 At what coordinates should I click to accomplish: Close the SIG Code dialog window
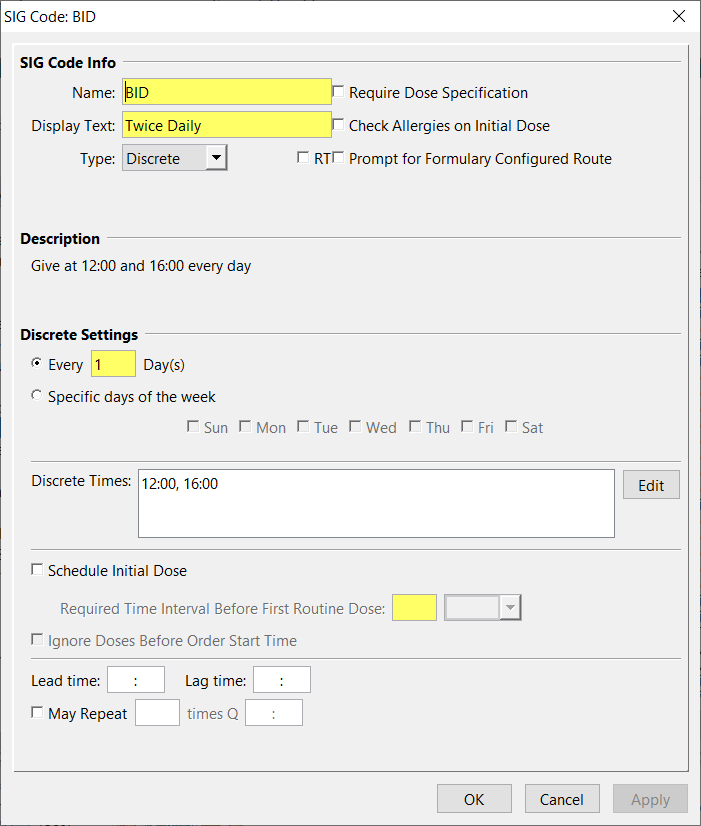pyautogui.click(x=678, y=16)
